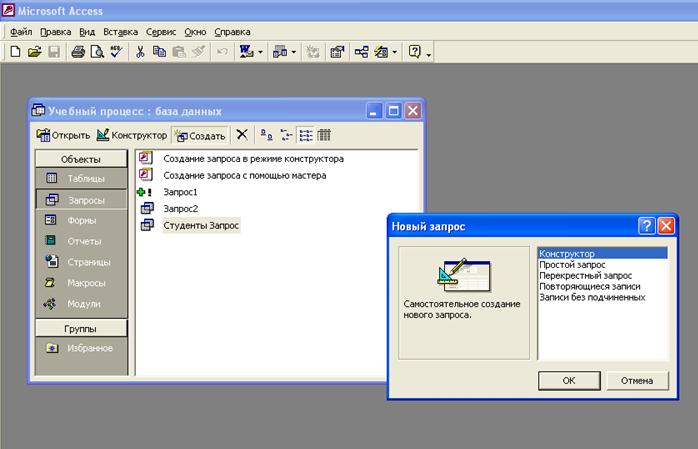The image size is (698, 449).
Task: Open the Сервис menu
Action: coord(161,32)
